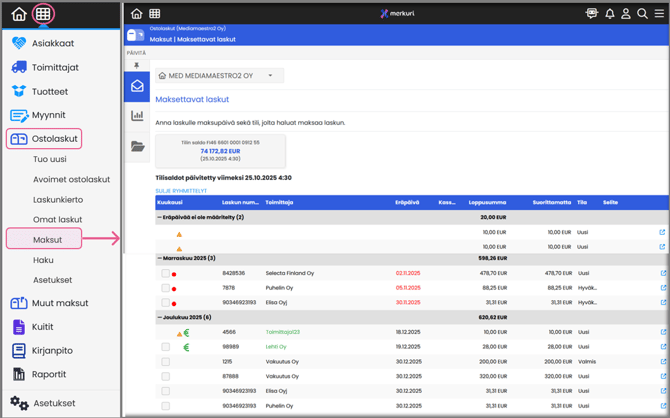Open external link icon for Selecta Finland row
Image resolution: width=670 pixels, height=418 pixels.
point(662,273)
